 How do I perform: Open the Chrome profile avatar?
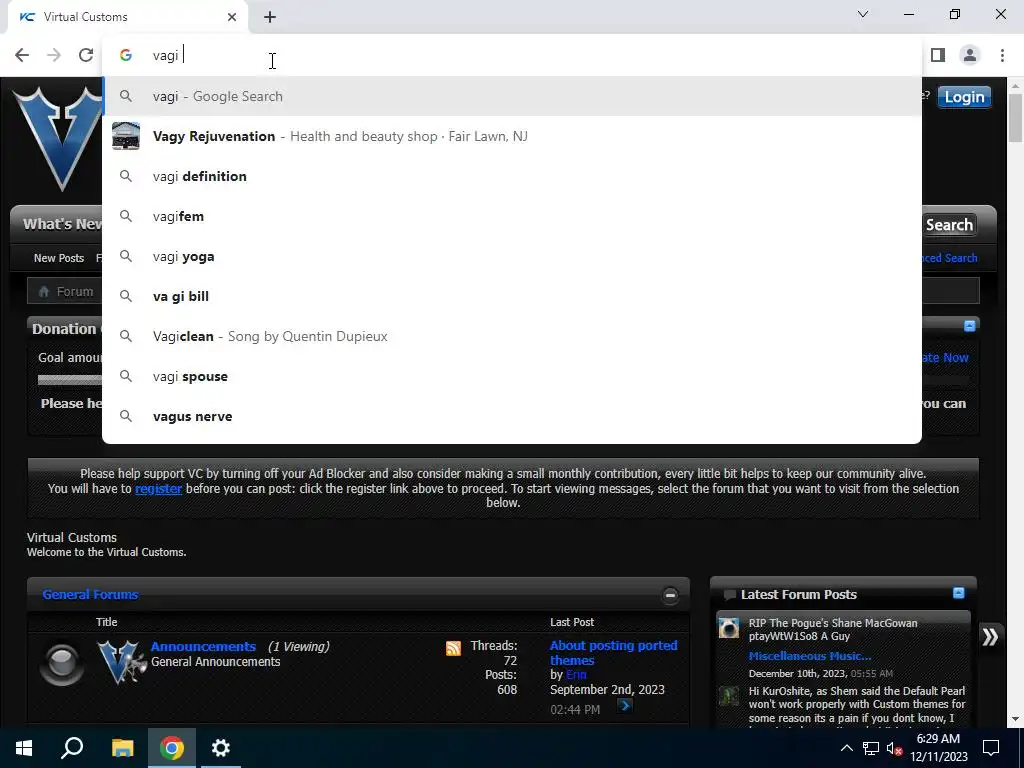click(x=970, y=55)
